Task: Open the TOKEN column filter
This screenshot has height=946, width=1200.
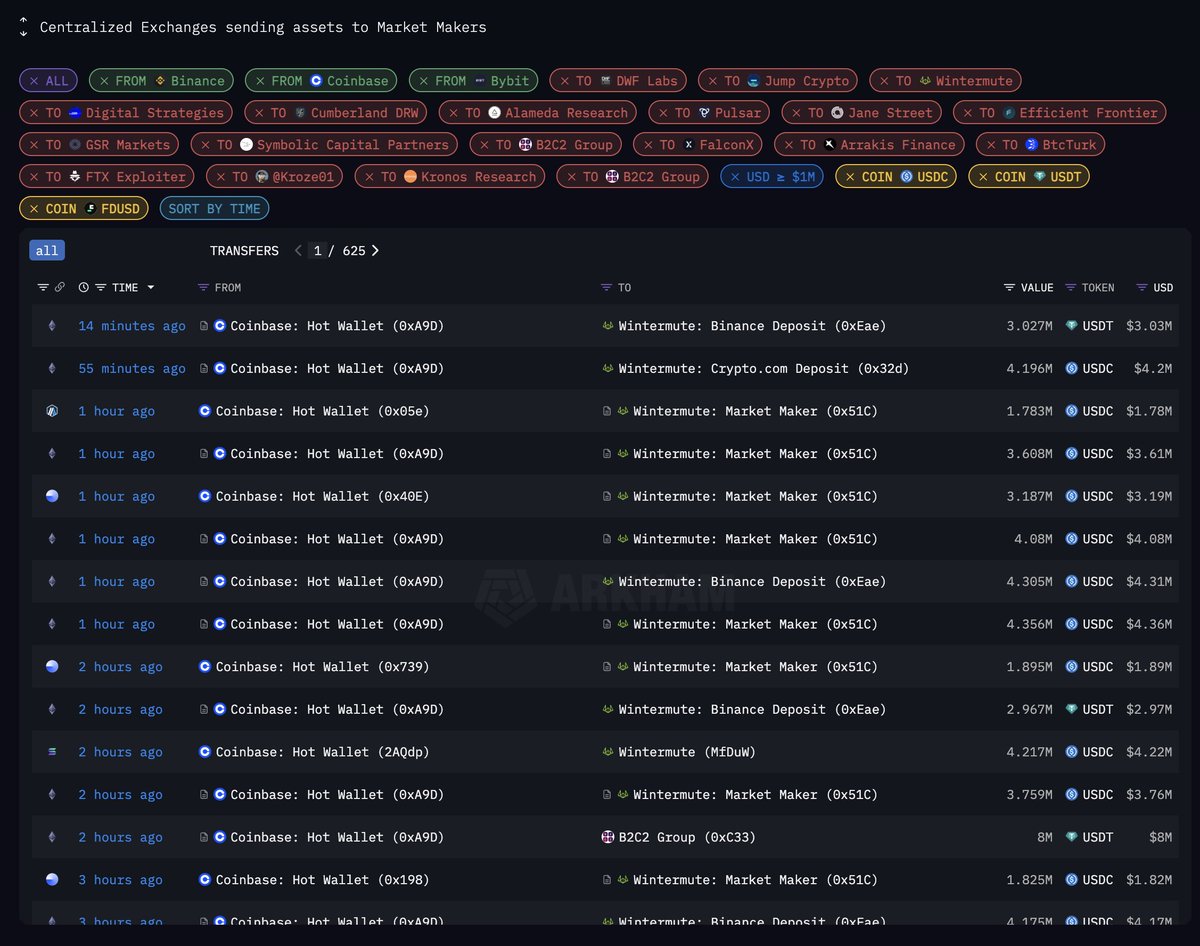Action: click(1071, 288)
